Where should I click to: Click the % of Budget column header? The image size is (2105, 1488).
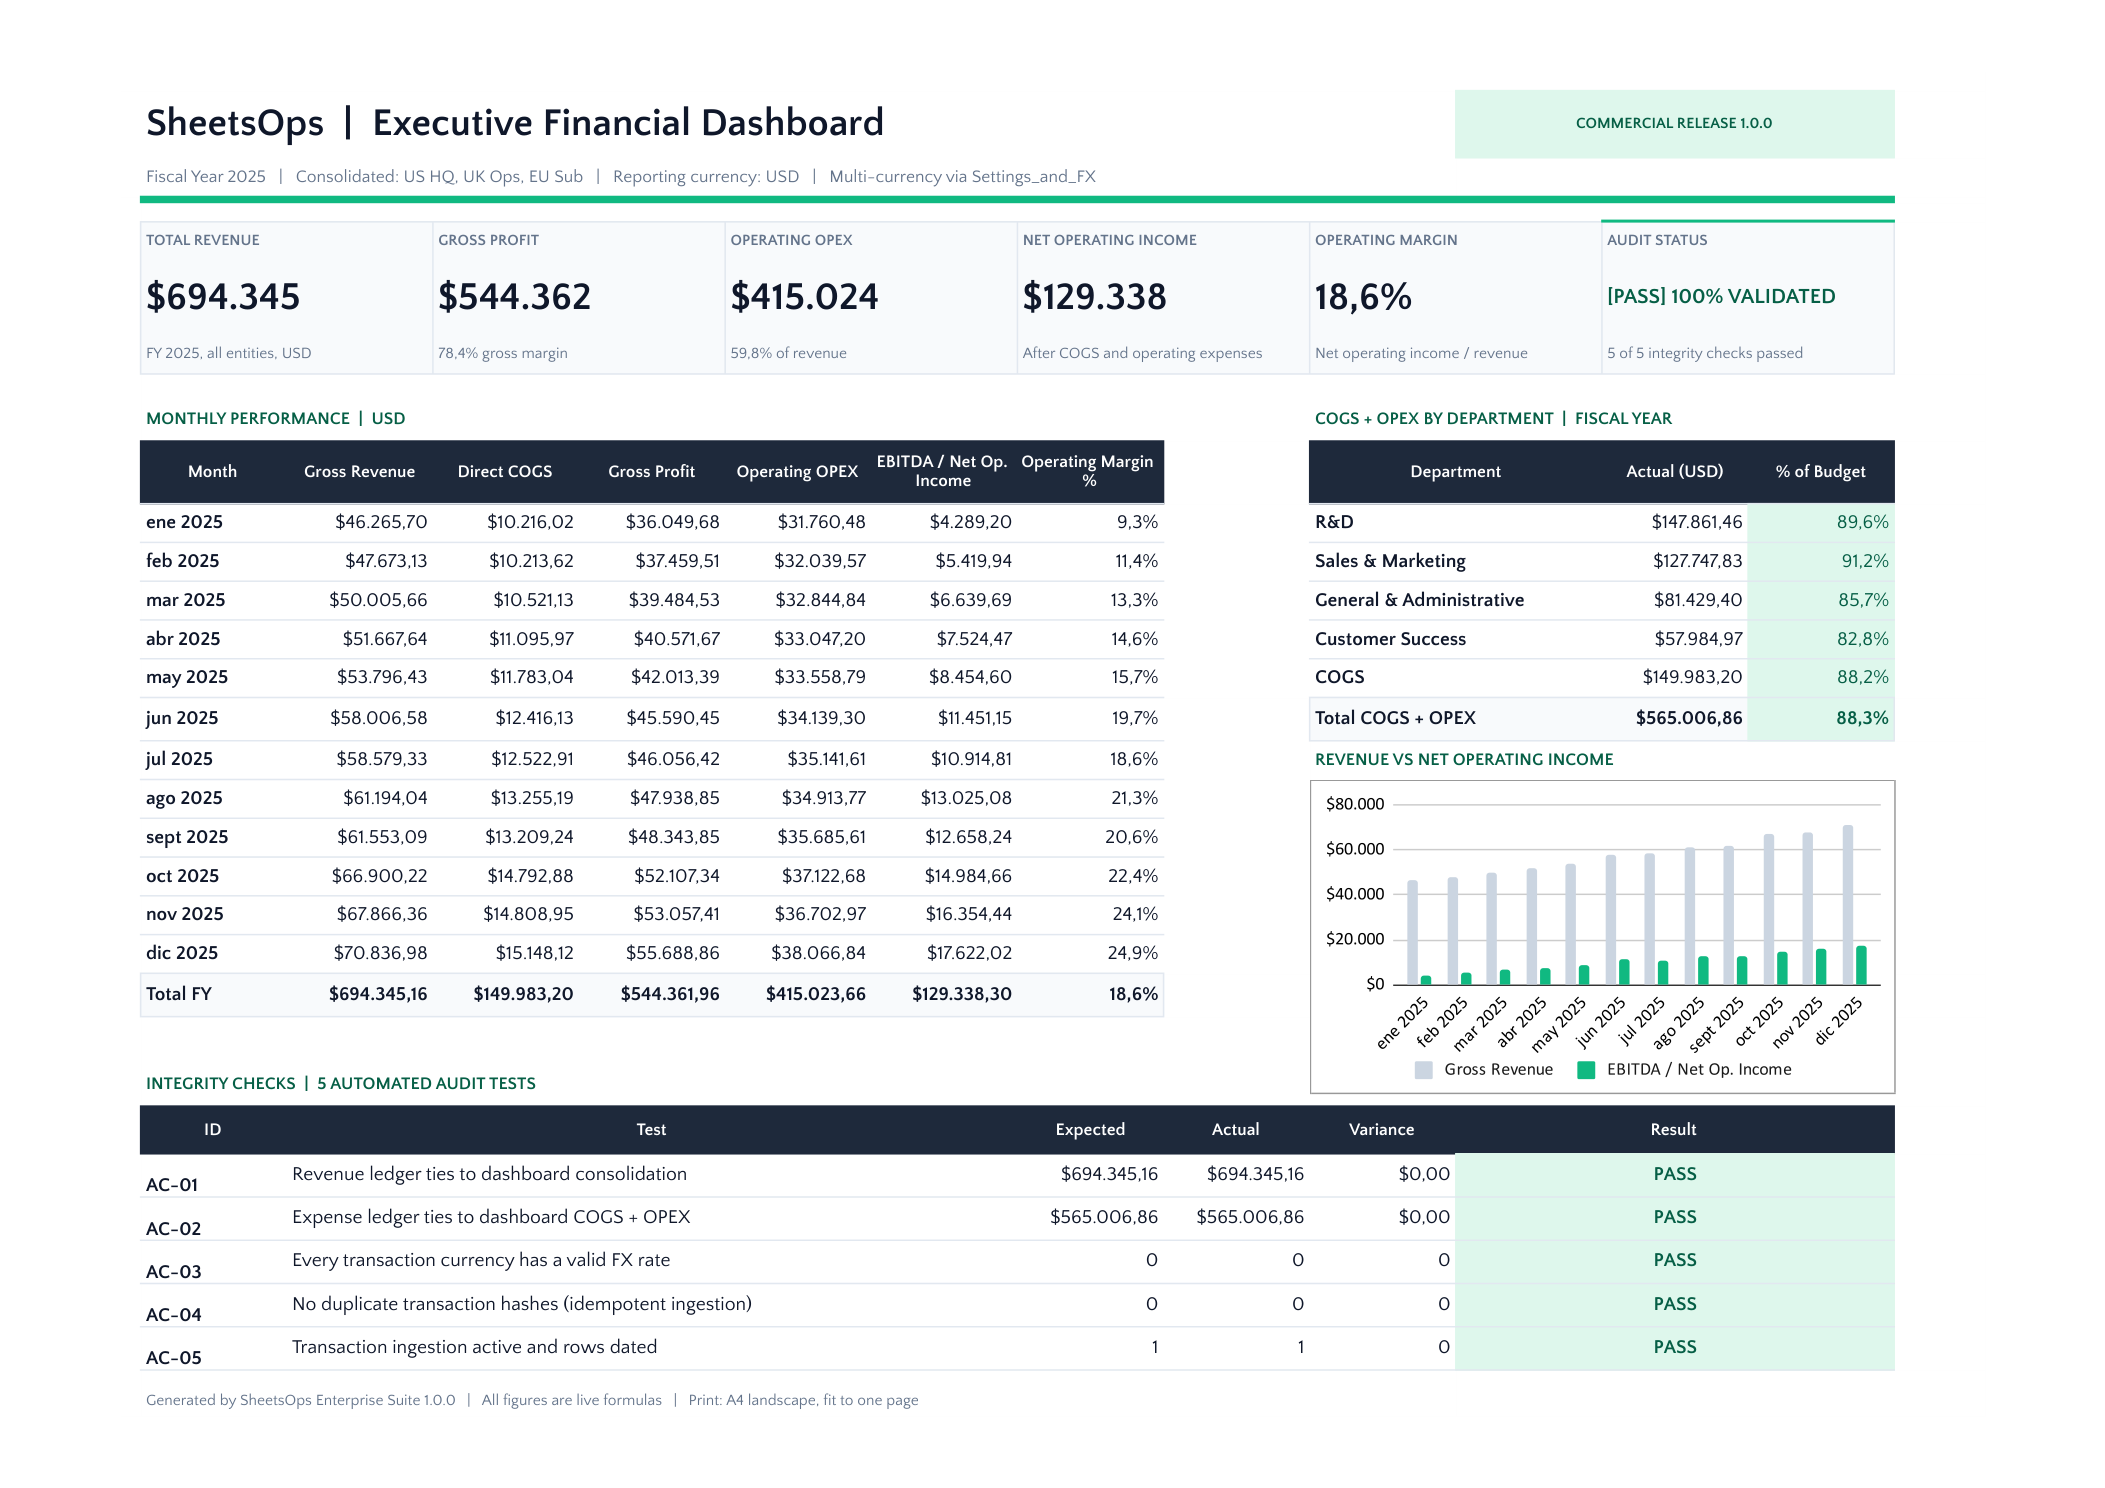point(1820,471)
